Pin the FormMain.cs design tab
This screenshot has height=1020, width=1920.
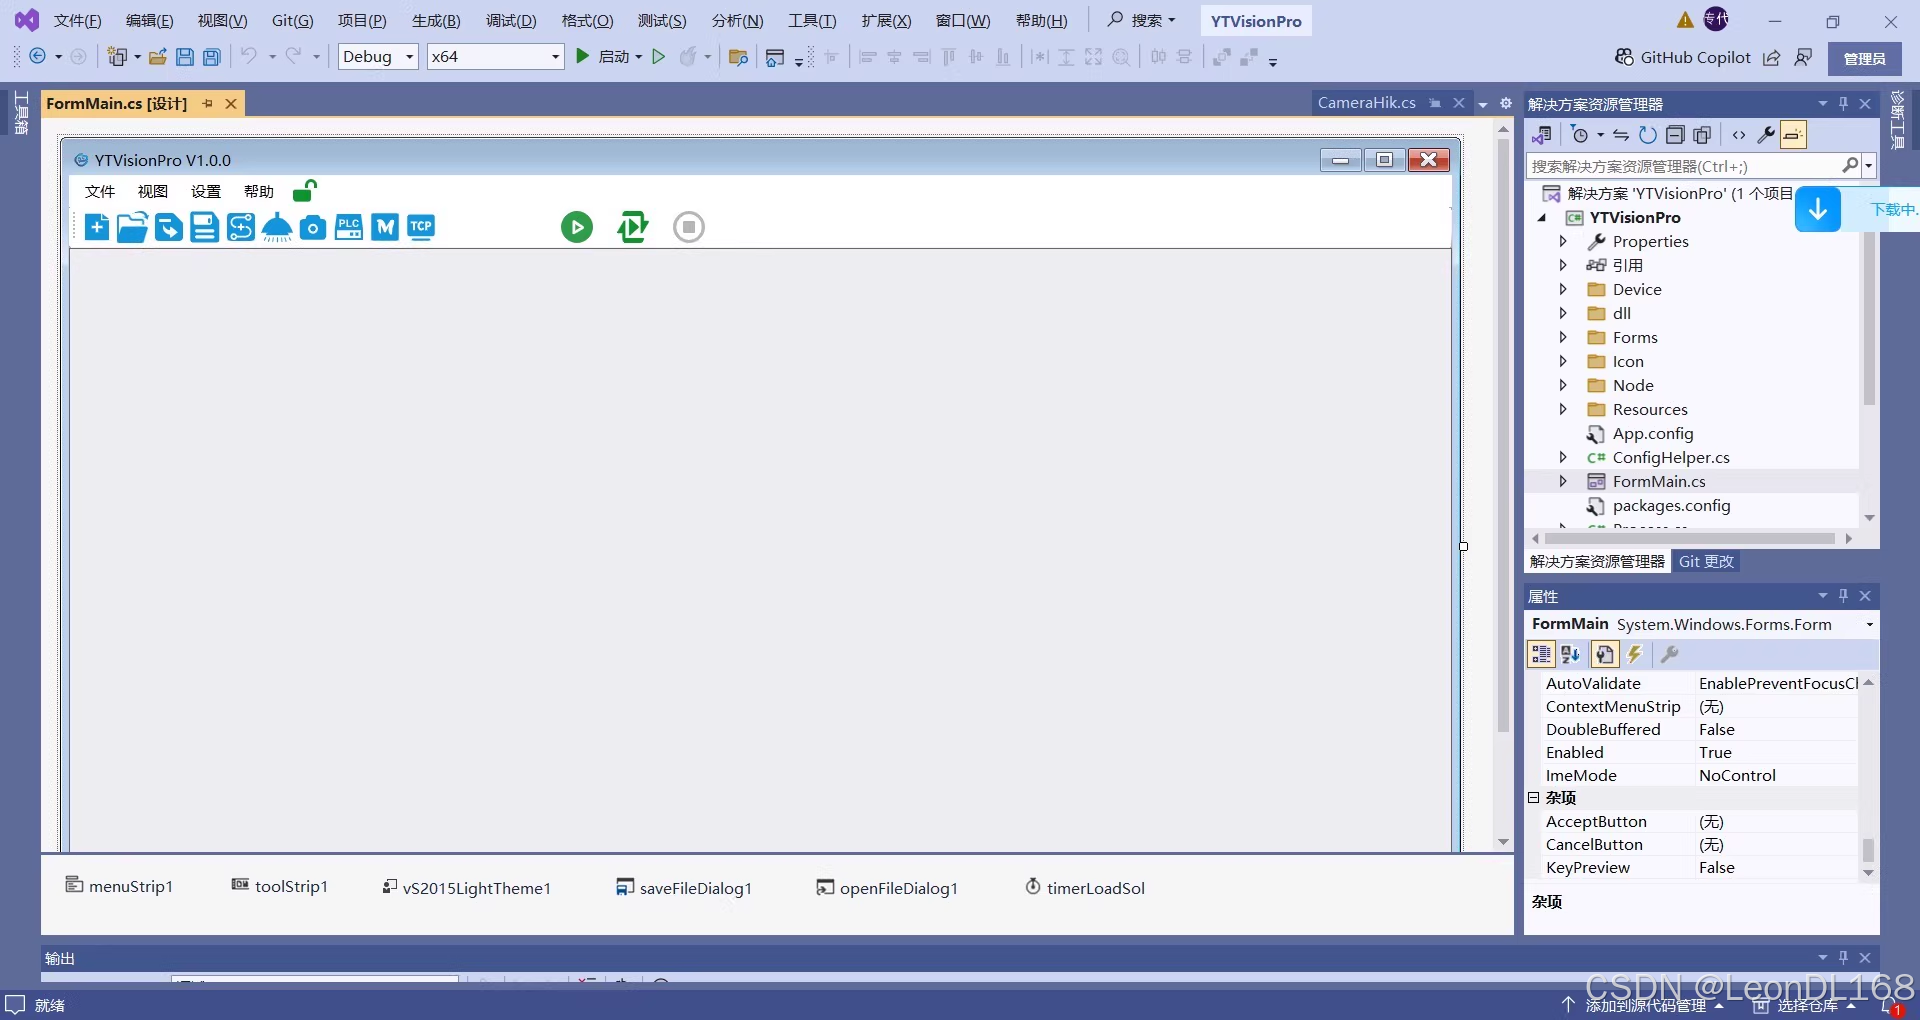[x=208, y=104]
